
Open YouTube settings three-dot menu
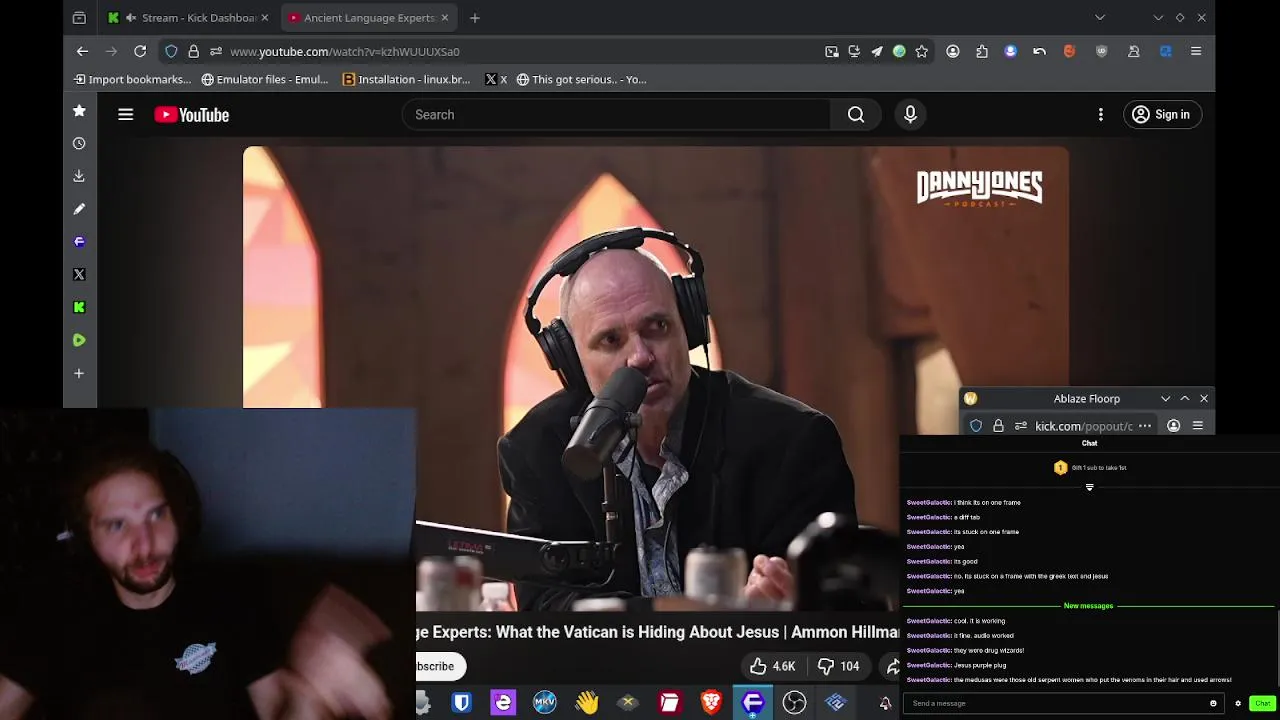(x=1101, y=115)
